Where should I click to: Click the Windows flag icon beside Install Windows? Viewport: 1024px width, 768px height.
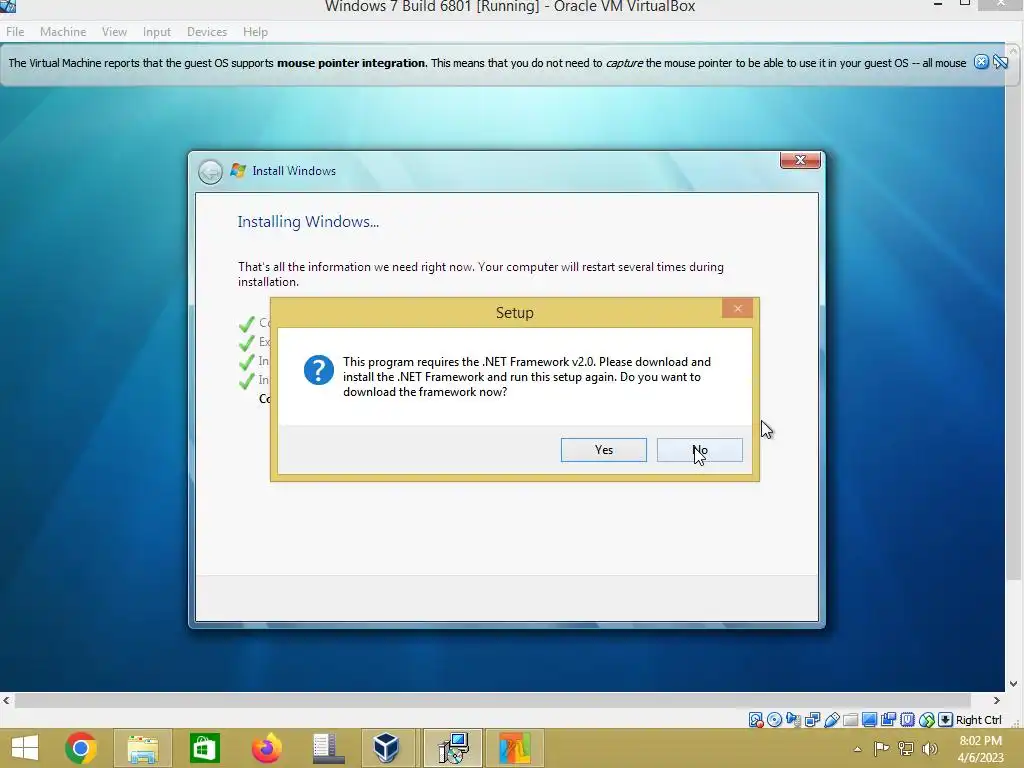pos(238,171)
